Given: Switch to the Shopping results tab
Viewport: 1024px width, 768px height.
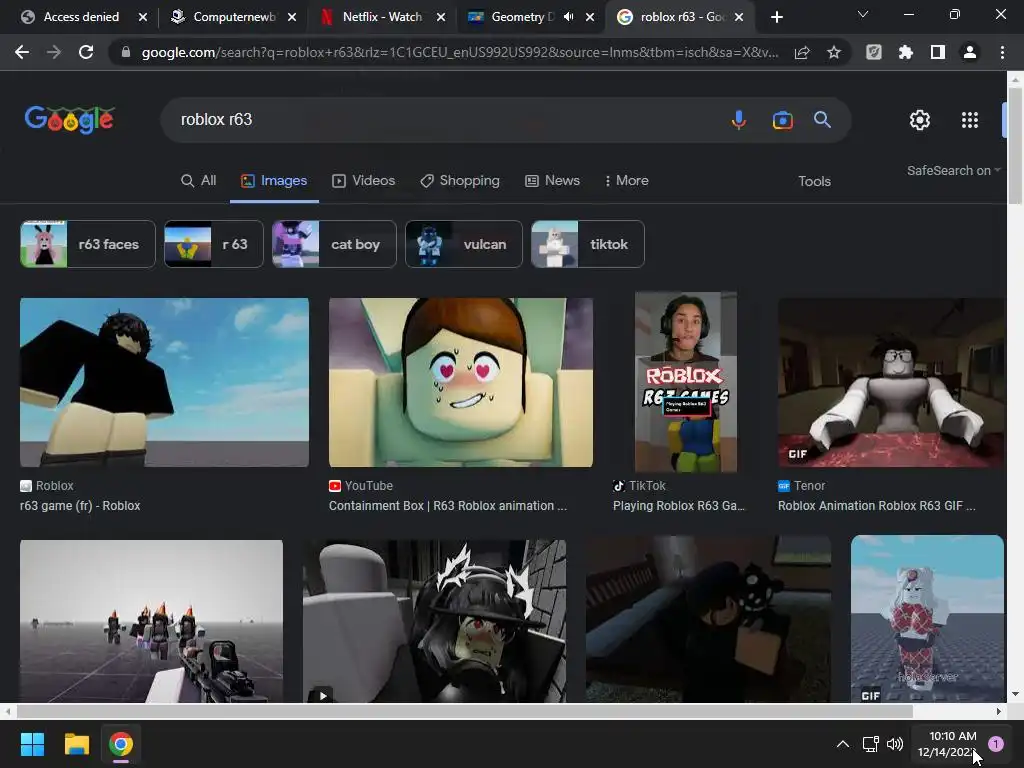Looking at the screenshot, I should coord(460,180).
